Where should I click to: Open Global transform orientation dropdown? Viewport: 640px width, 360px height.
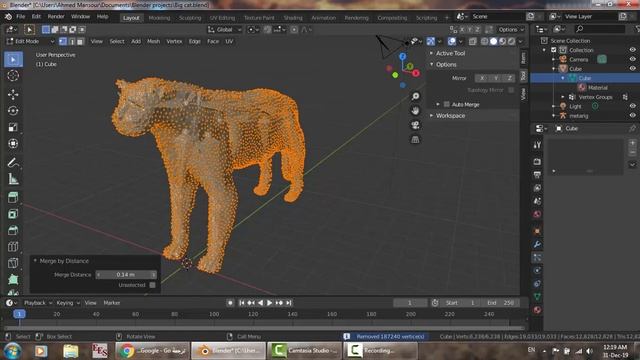(x=224, y=29)
